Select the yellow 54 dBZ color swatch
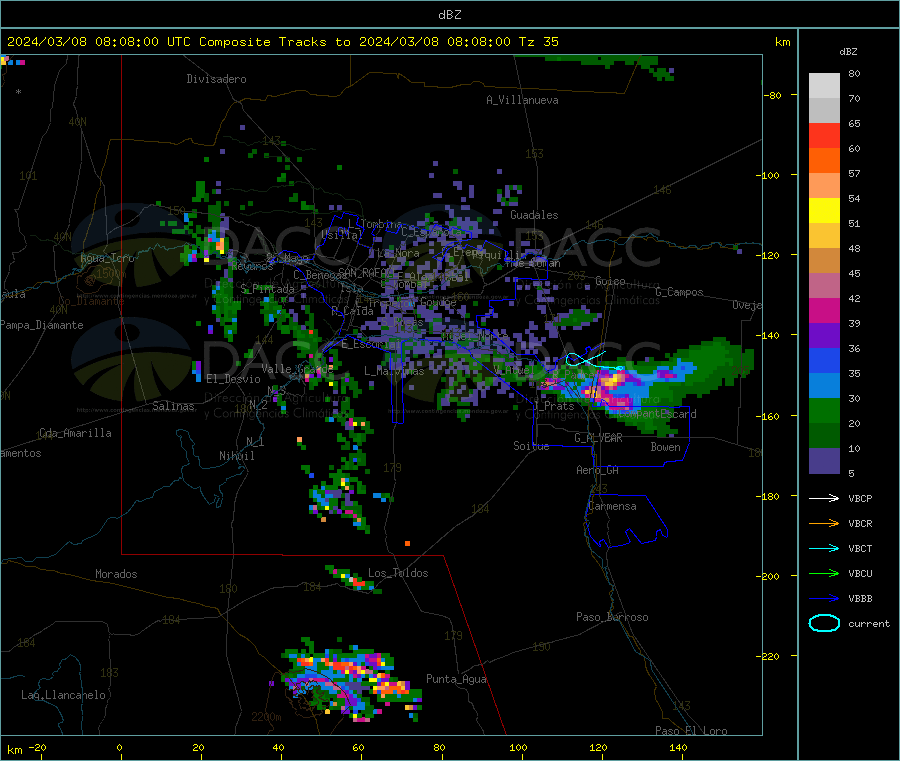 pyautogui.click(x=824, y=211)
